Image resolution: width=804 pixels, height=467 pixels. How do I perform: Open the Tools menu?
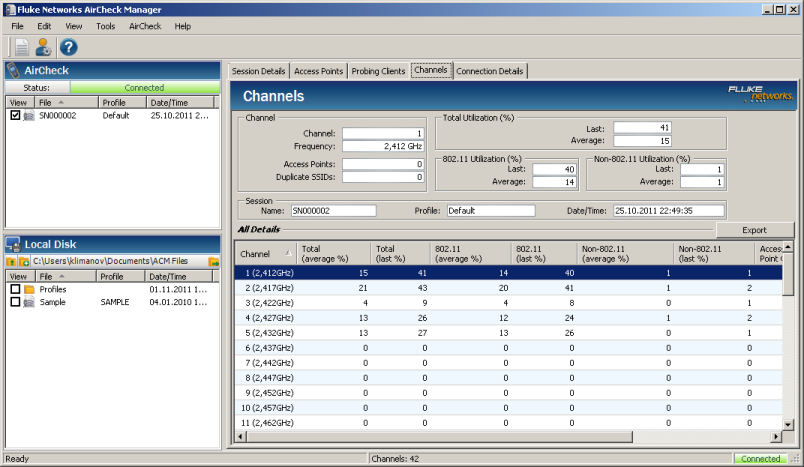click(x=106, y=26)
